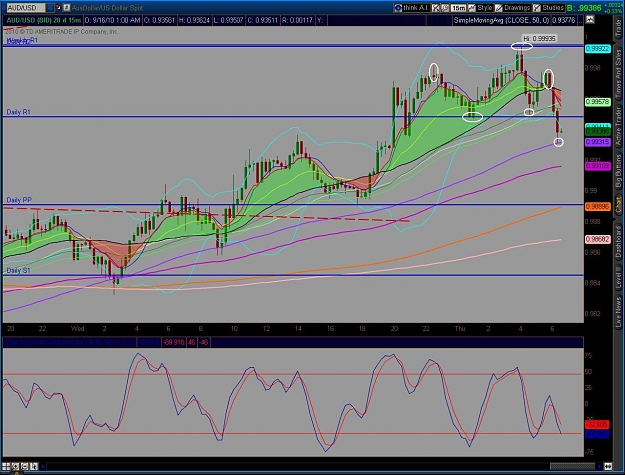The height and width of the screenshot is (475, 625).
Task: Click the red -32.605 stochastic value bubble
Action: (597, 424)
